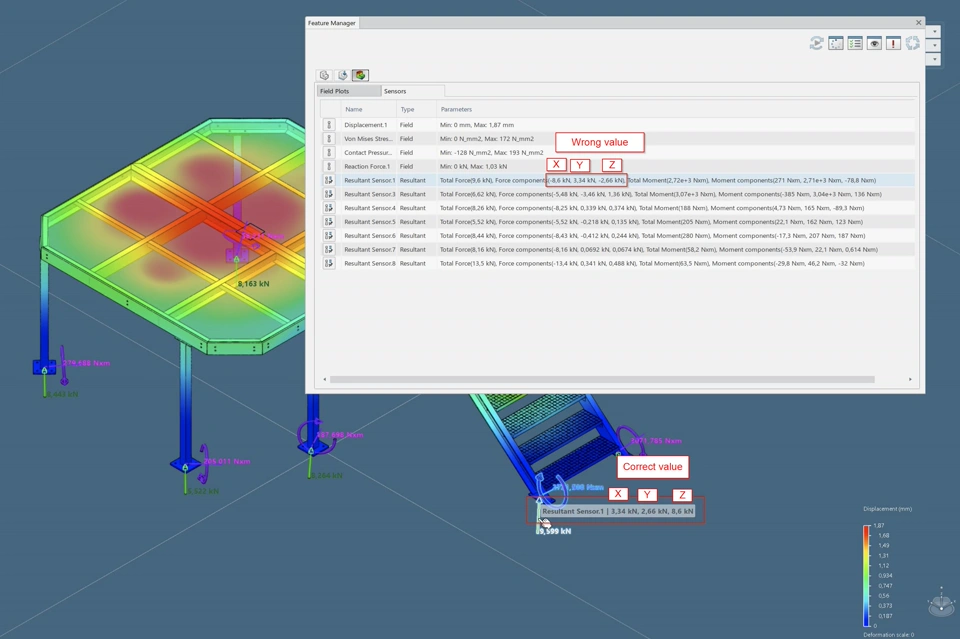The width and height of the screenshot is (960, 639).
Task: Select the Resultant Sensor.8 name
Action: [370, 263]
